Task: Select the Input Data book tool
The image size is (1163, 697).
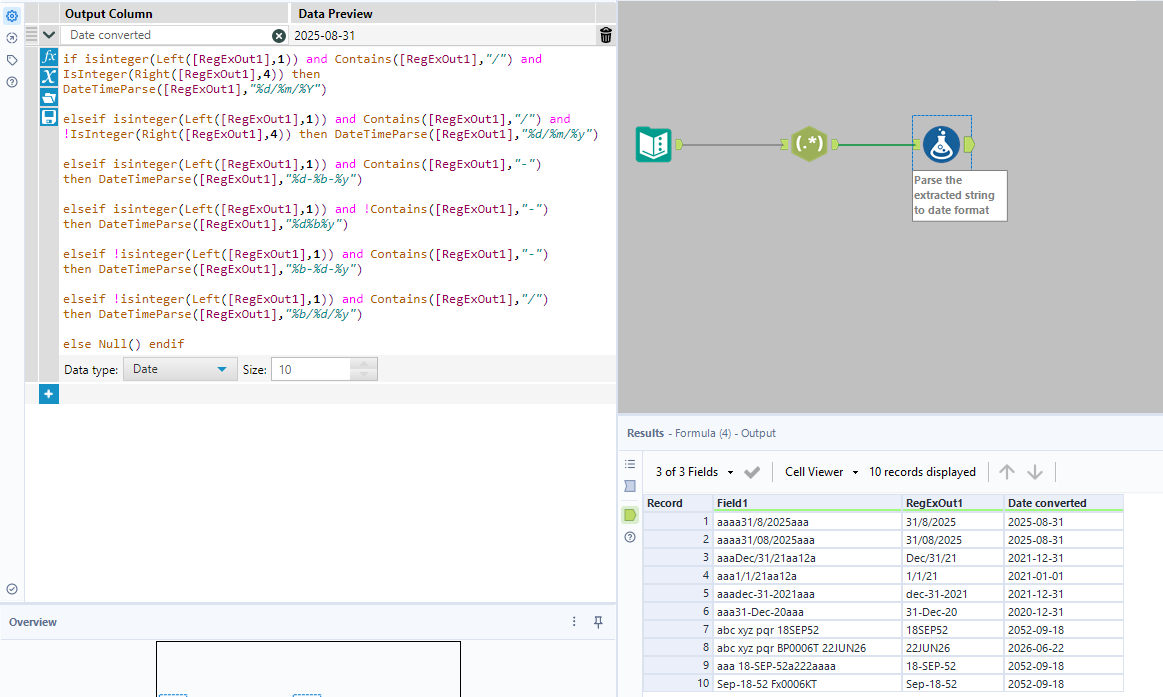Action: [x=653, y=144]
